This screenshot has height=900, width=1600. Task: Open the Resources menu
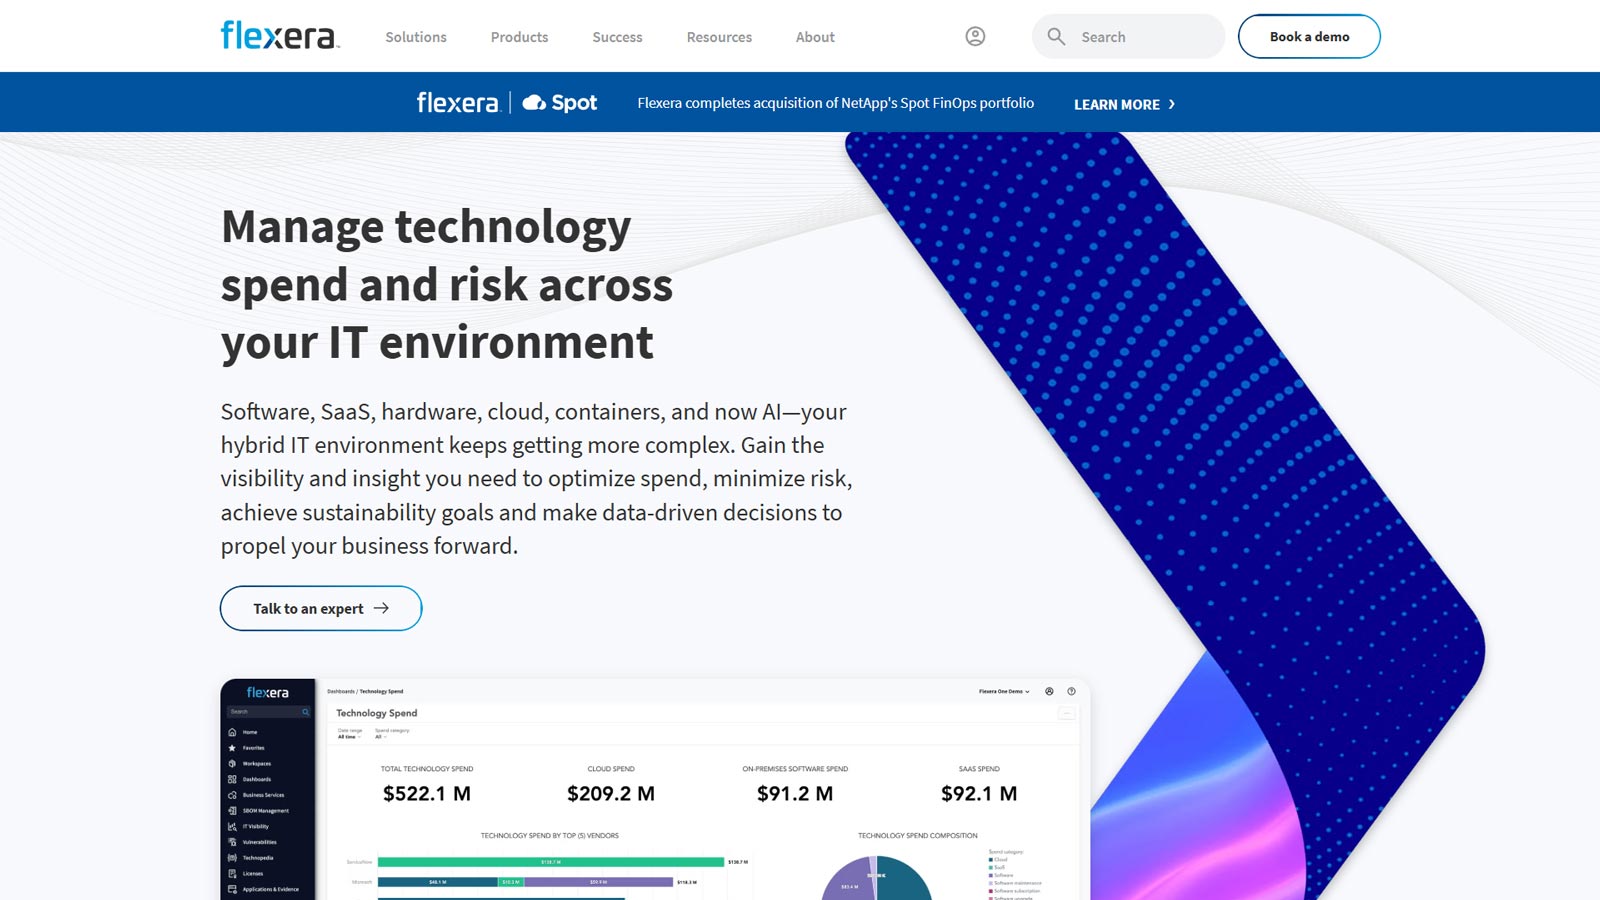tap(719, 37)
